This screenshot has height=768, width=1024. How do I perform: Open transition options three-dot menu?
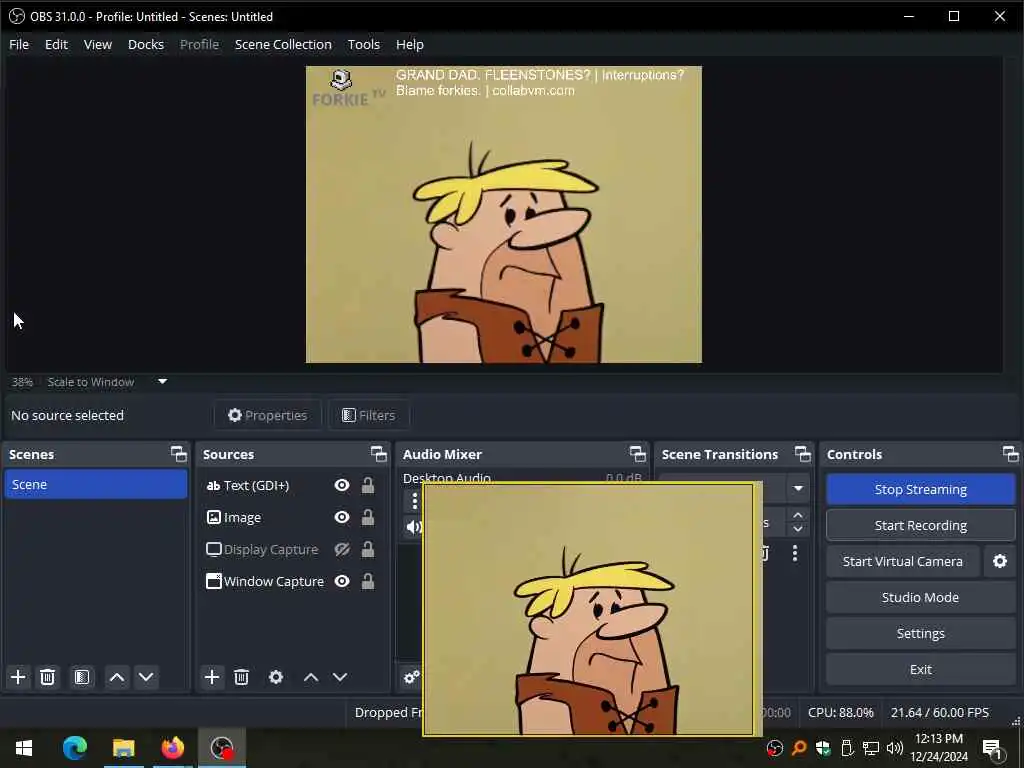point(795,553)
